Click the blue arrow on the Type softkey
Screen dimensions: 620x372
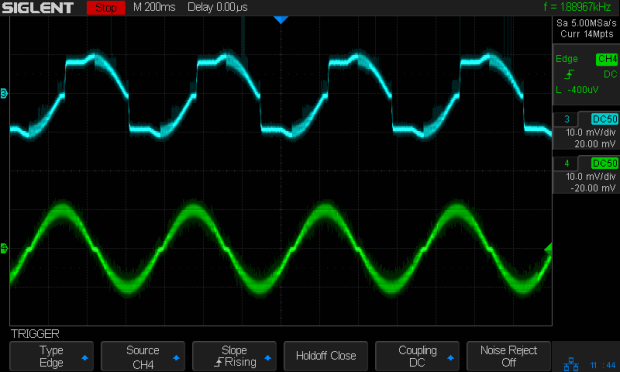(85, 358)
